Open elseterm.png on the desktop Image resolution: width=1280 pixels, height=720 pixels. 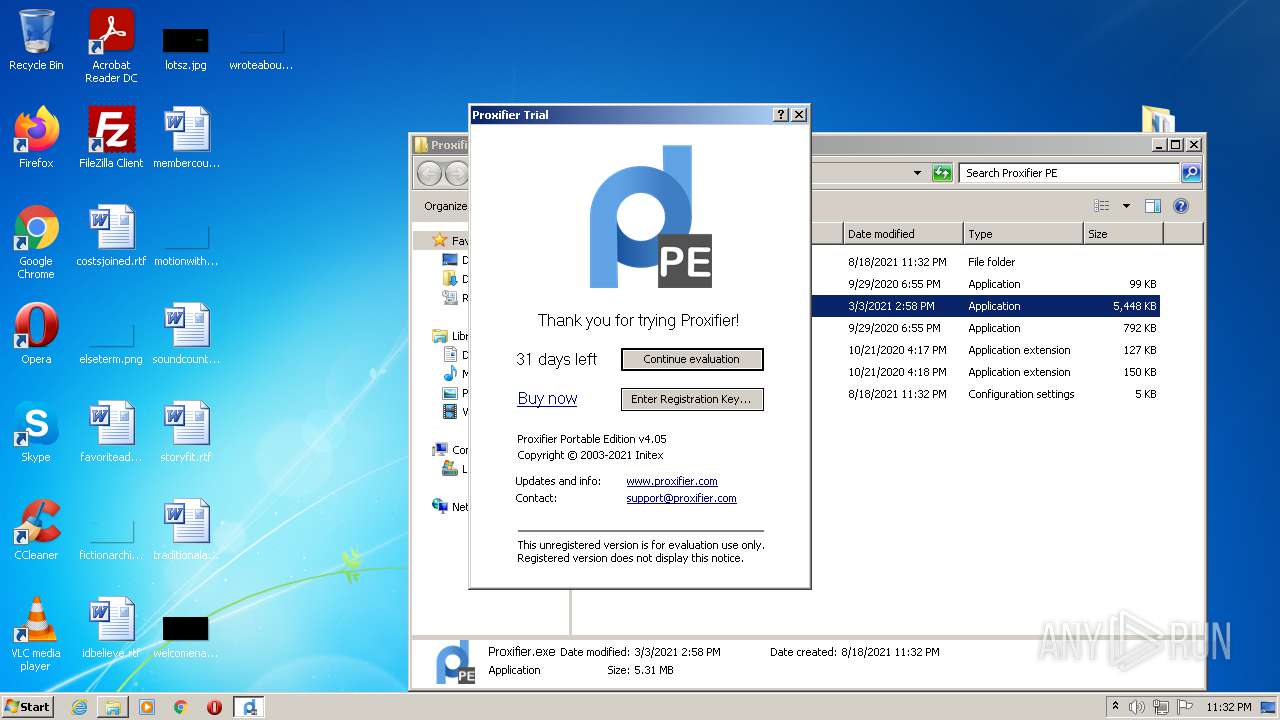pos(111,344)
